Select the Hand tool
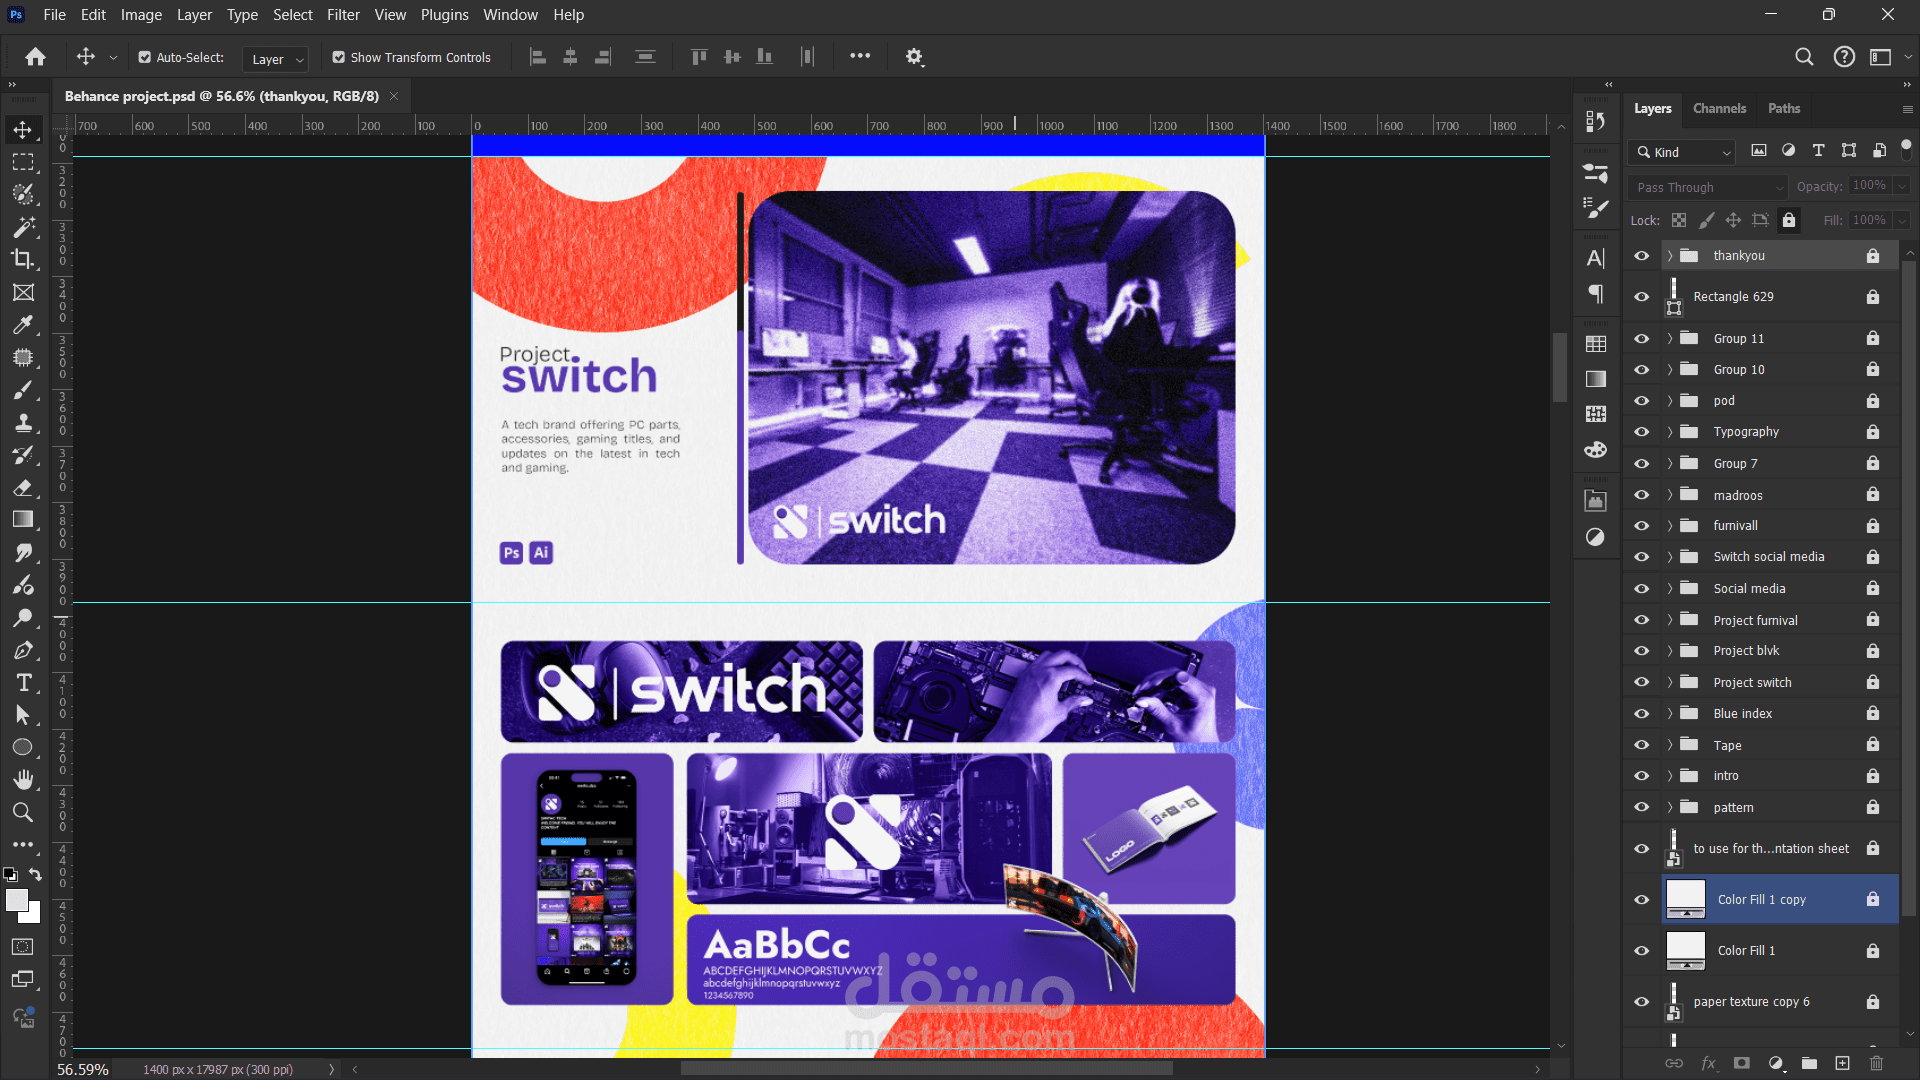This screenshot has height=1080, width=1920. point(23,780)
